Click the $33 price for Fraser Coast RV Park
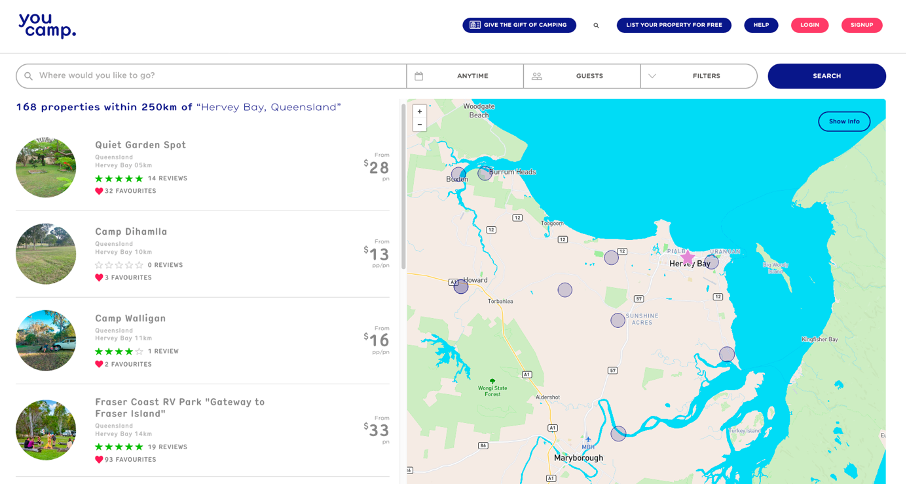906x484 pixels. [x=376, y=430]
